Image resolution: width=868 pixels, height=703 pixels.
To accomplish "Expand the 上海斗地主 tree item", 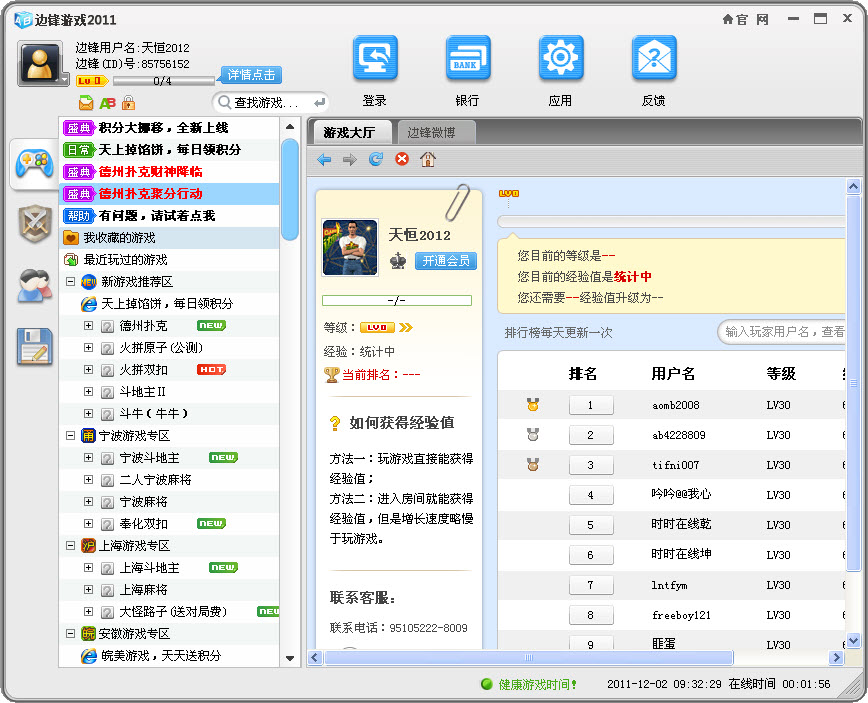I will [89, 565].
